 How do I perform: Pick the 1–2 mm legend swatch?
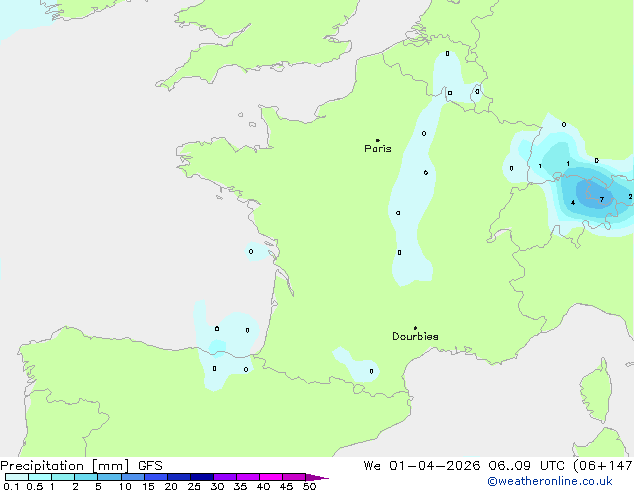pyautogui.click(x=63, y=477)
